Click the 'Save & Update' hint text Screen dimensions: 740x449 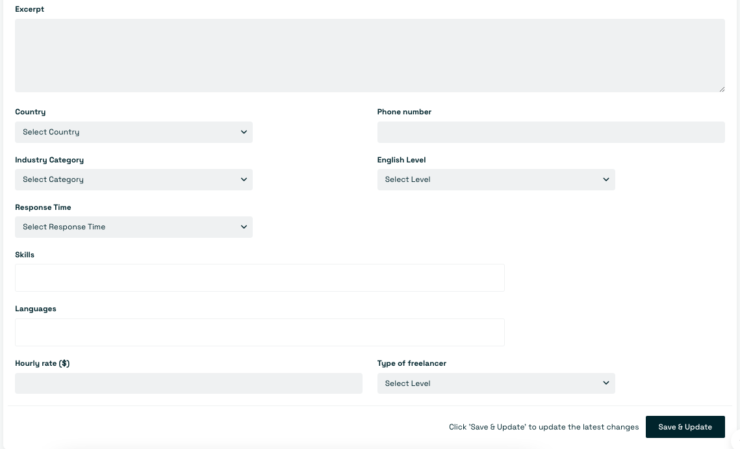click(544, 427)
